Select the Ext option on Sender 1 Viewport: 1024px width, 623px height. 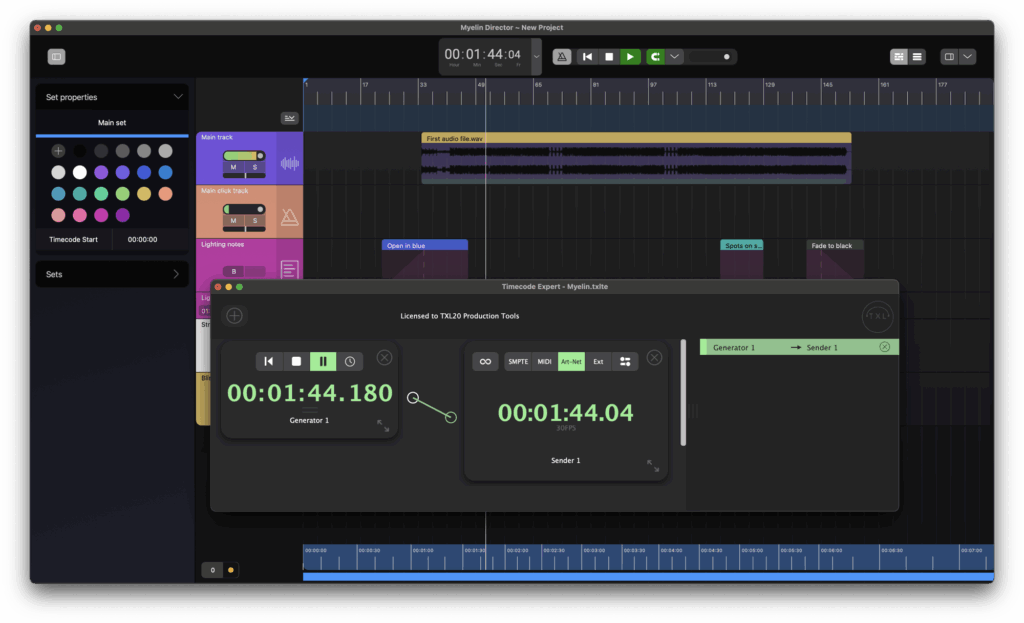598,361
